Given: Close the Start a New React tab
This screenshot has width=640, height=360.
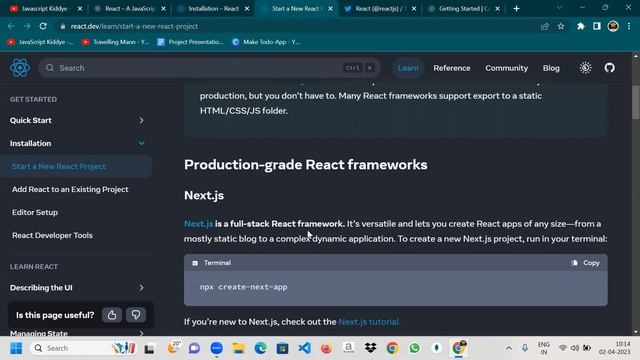Looking at the screenshot, I should tap(330, 8).
